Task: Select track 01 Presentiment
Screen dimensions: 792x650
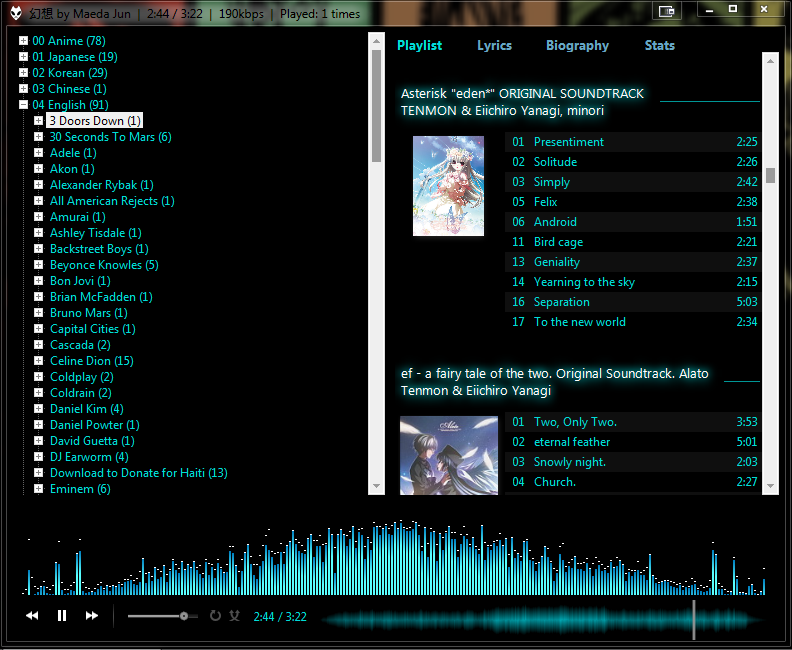Action: (633, 142)
